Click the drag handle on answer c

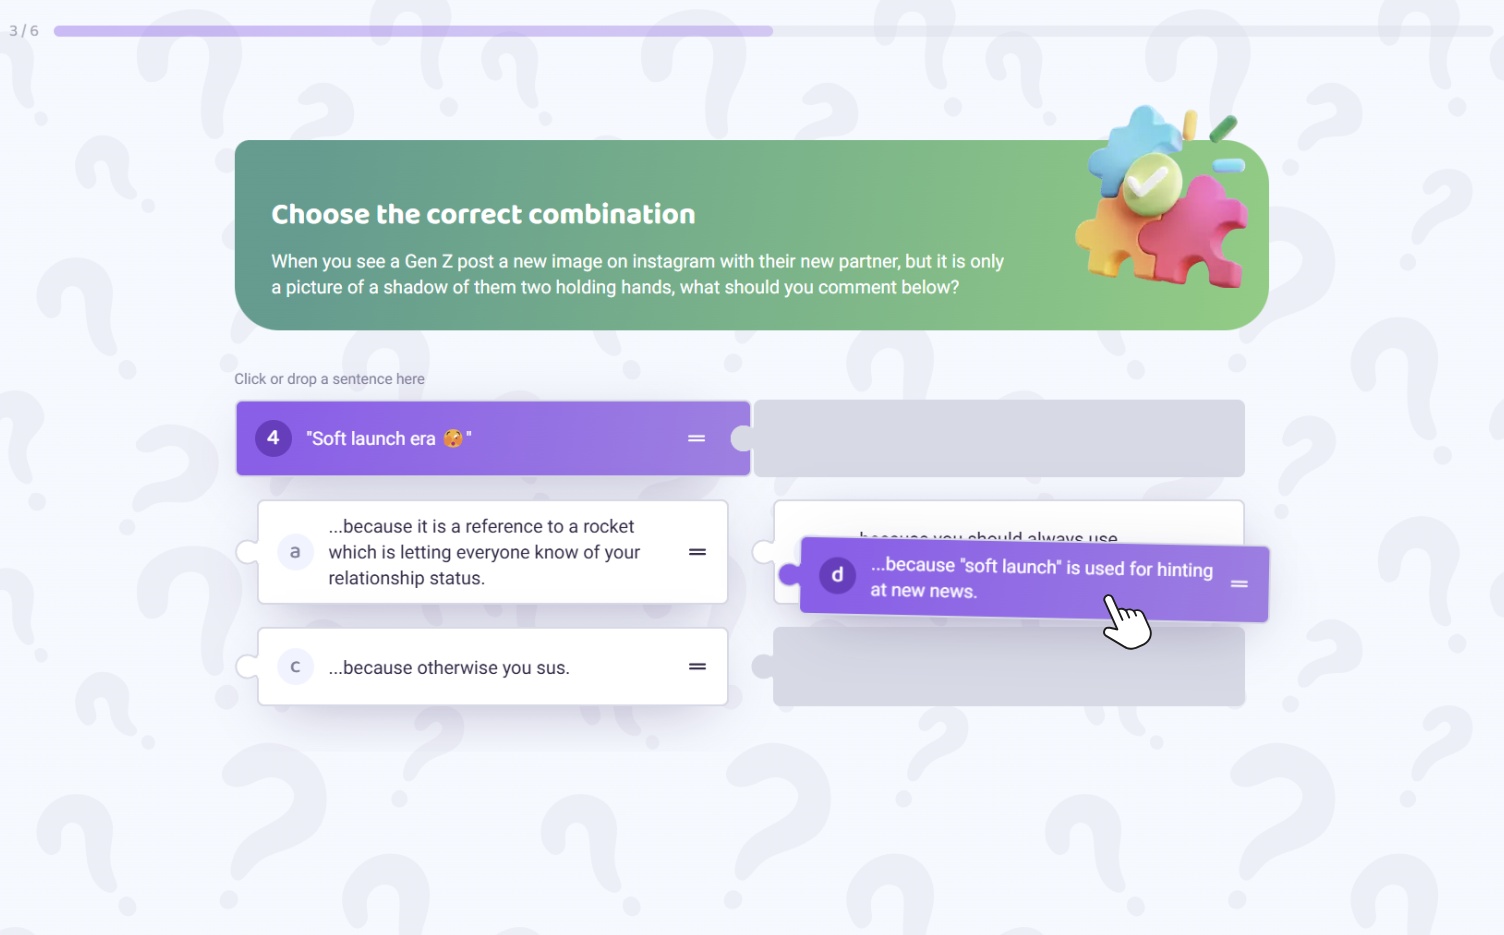(x=697, y=667)
